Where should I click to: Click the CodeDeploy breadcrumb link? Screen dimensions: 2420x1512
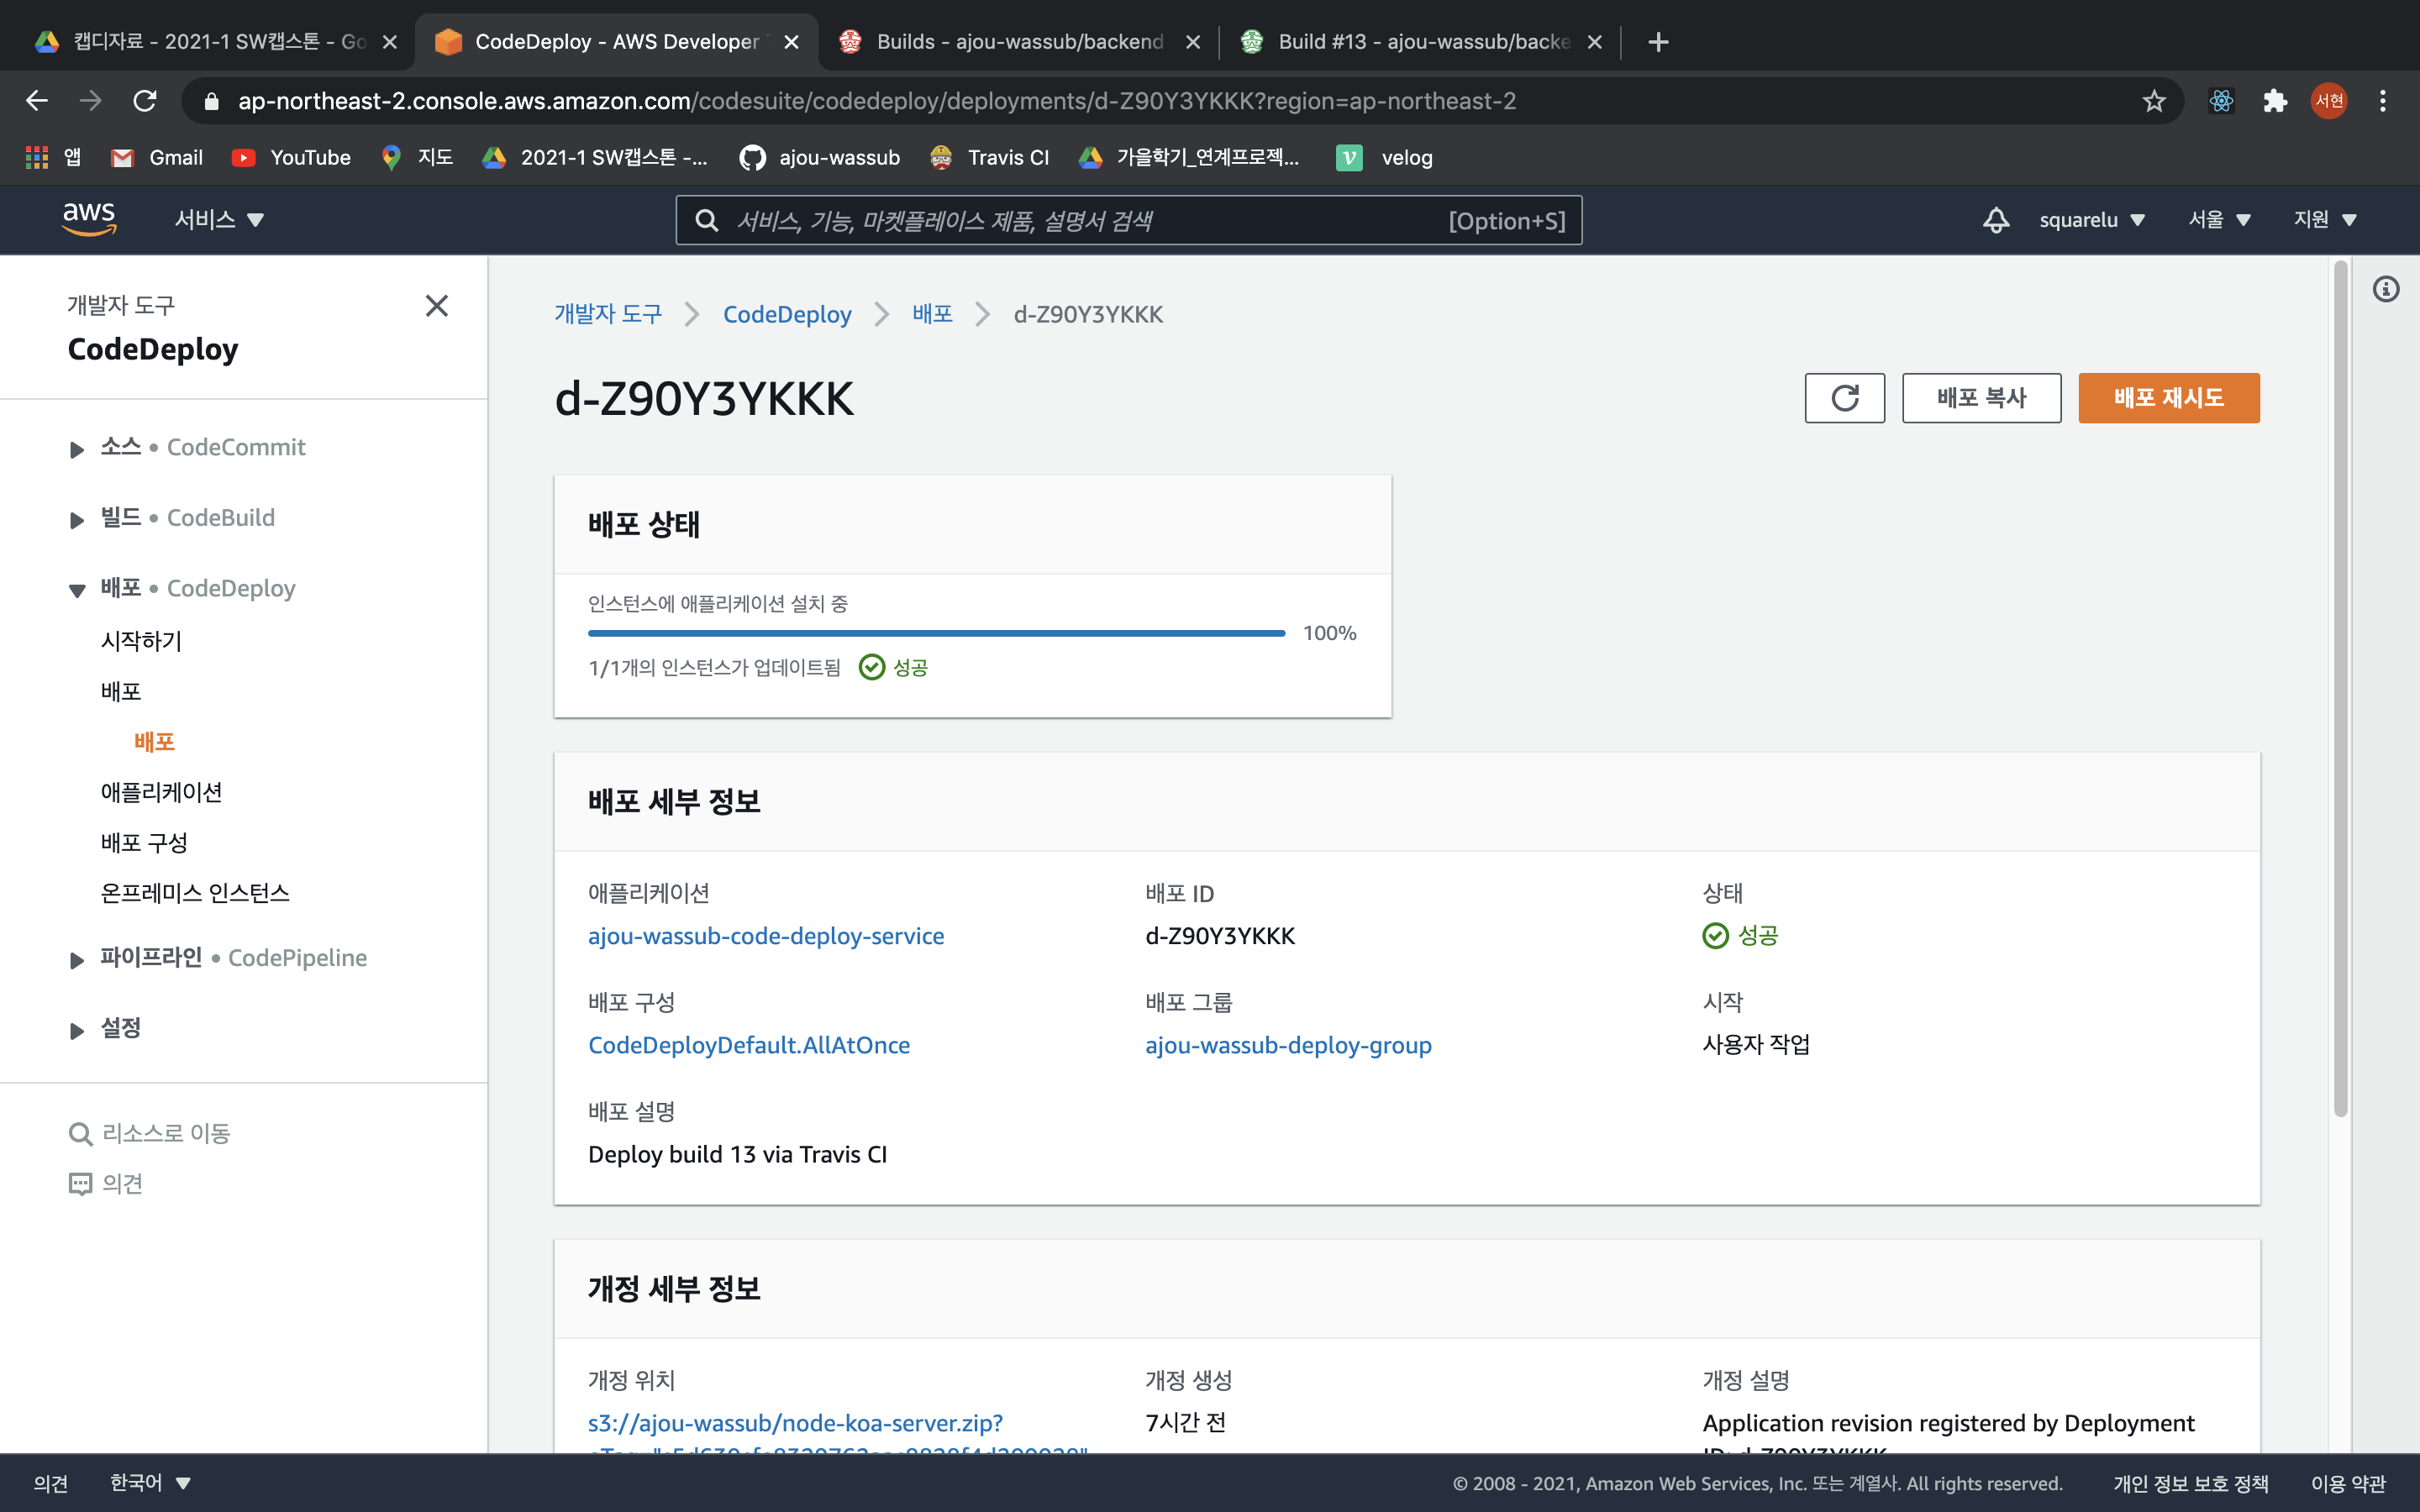coord(787,314)
